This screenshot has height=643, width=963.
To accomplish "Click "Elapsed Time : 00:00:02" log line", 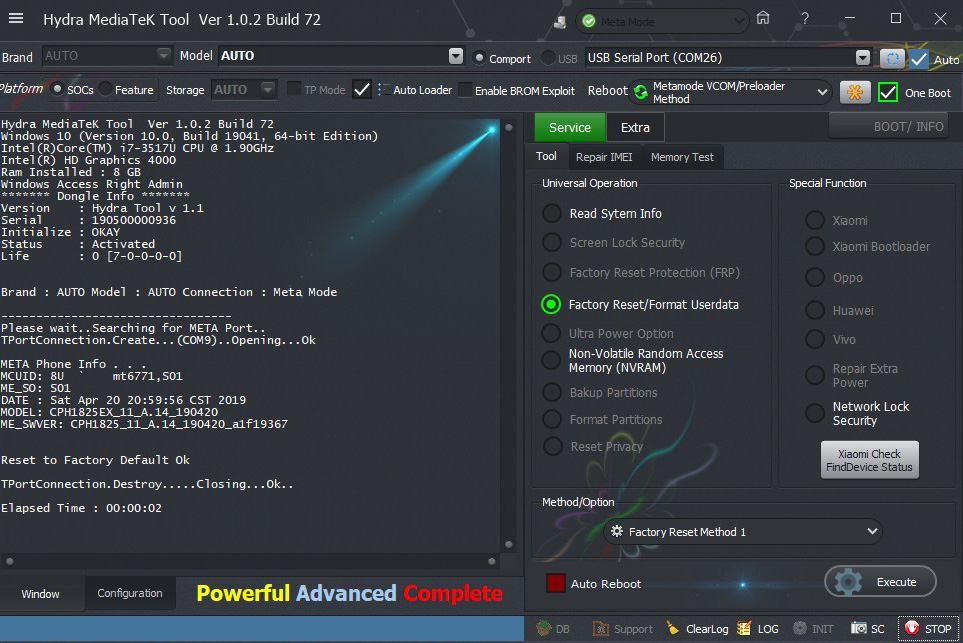I will click(82, 508).
